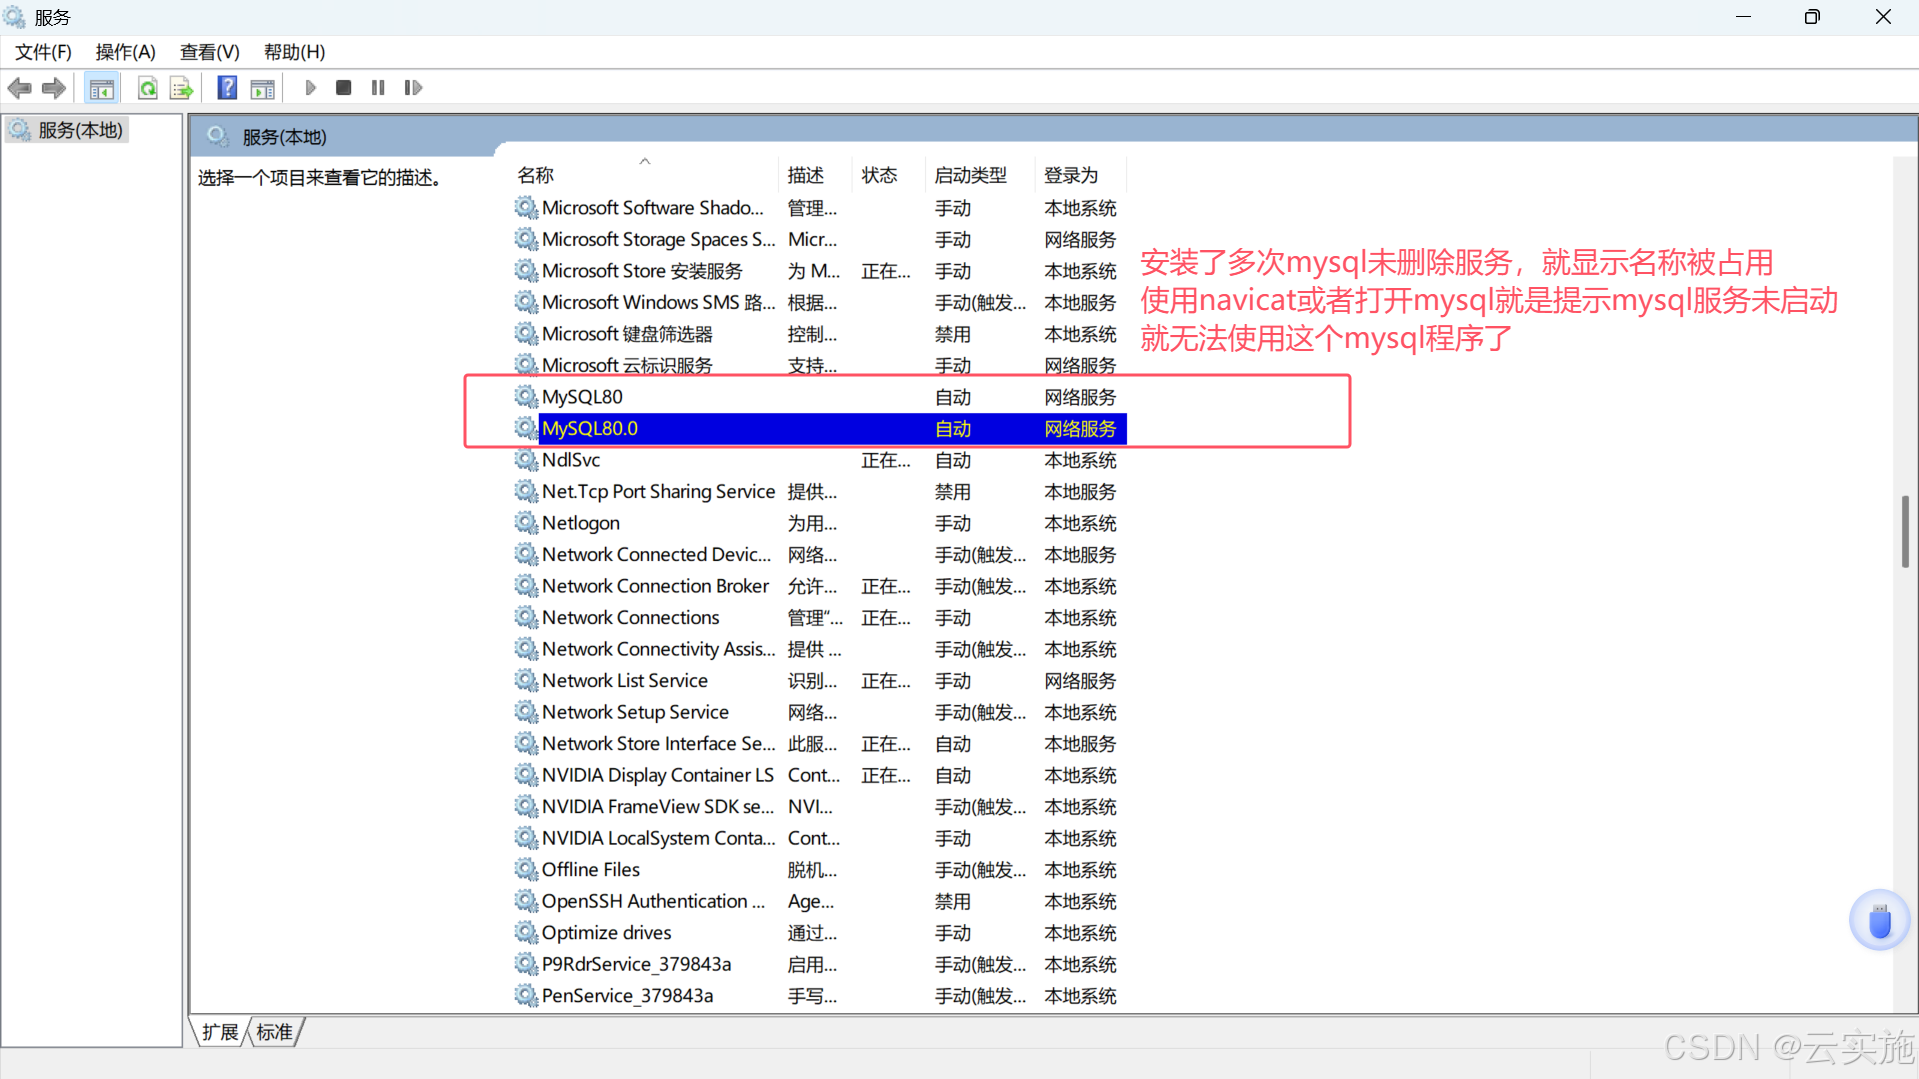Select the MySQL80 service row

[x=820, y=397]
